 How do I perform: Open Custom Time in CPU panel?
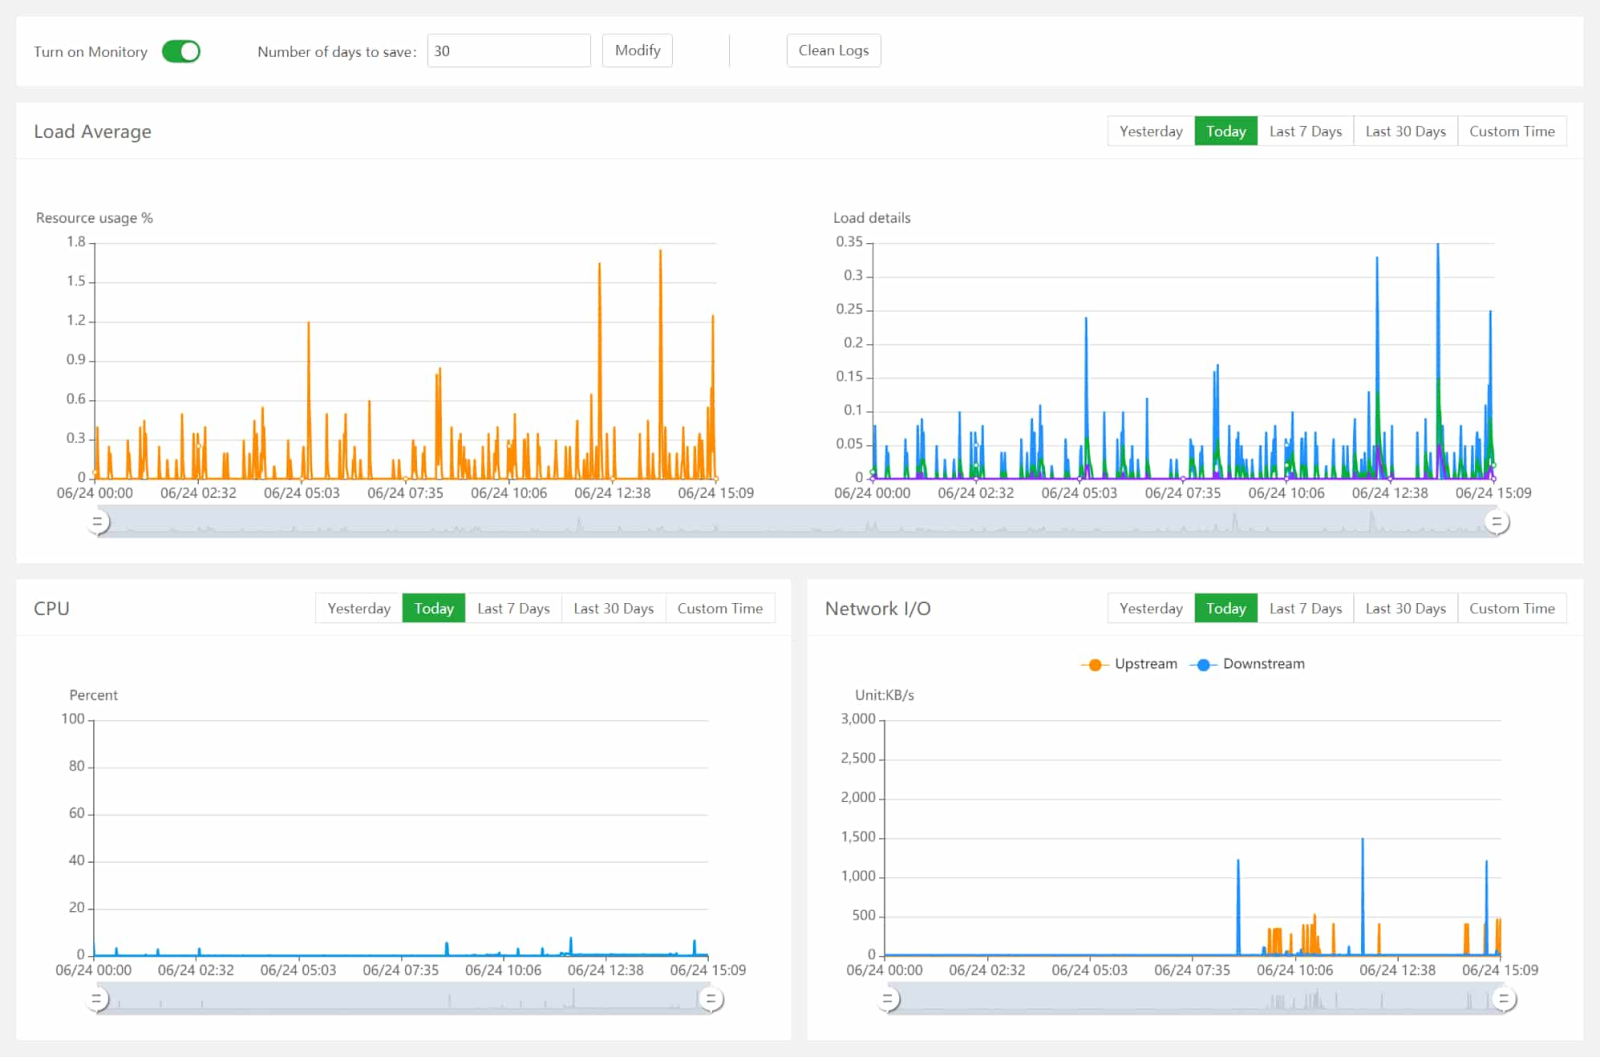(x=719, y=608)
